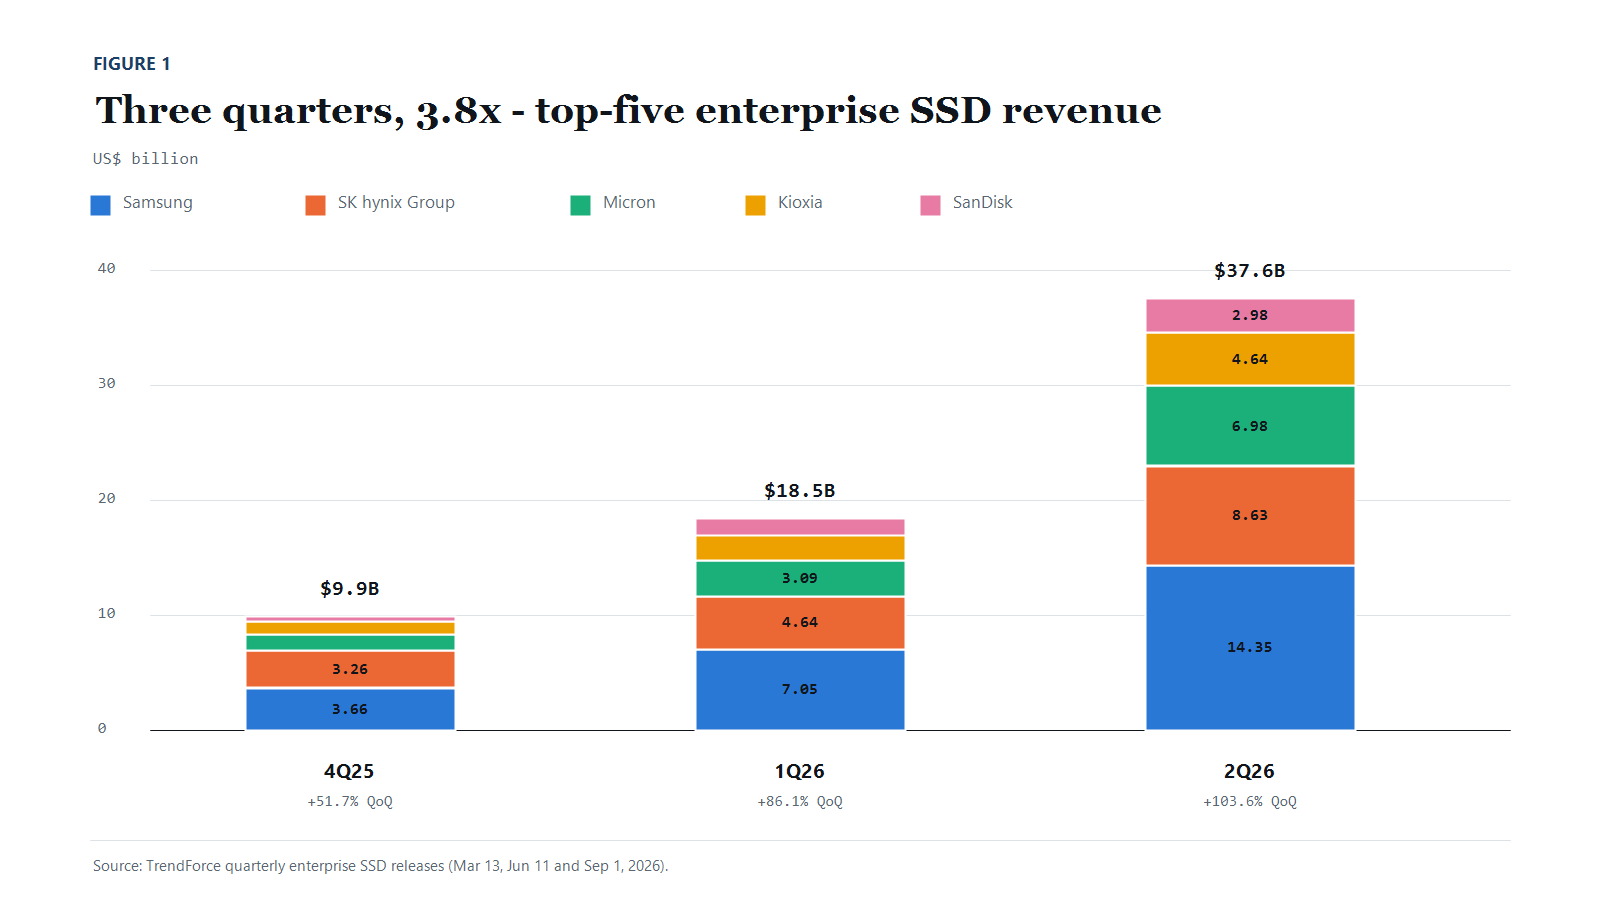The width and height of the screenshot is (1600, 900).
Task: Select the Kioxia legend label
Action: pos(800,203)
